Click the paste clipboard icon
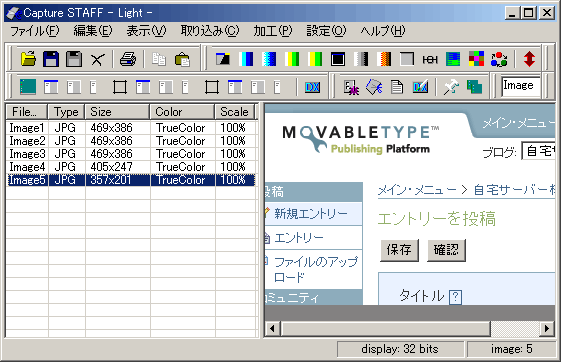Image resolution: width=561 pixels, height=362 pixels. pyautogui.click(x=182, y=59)
